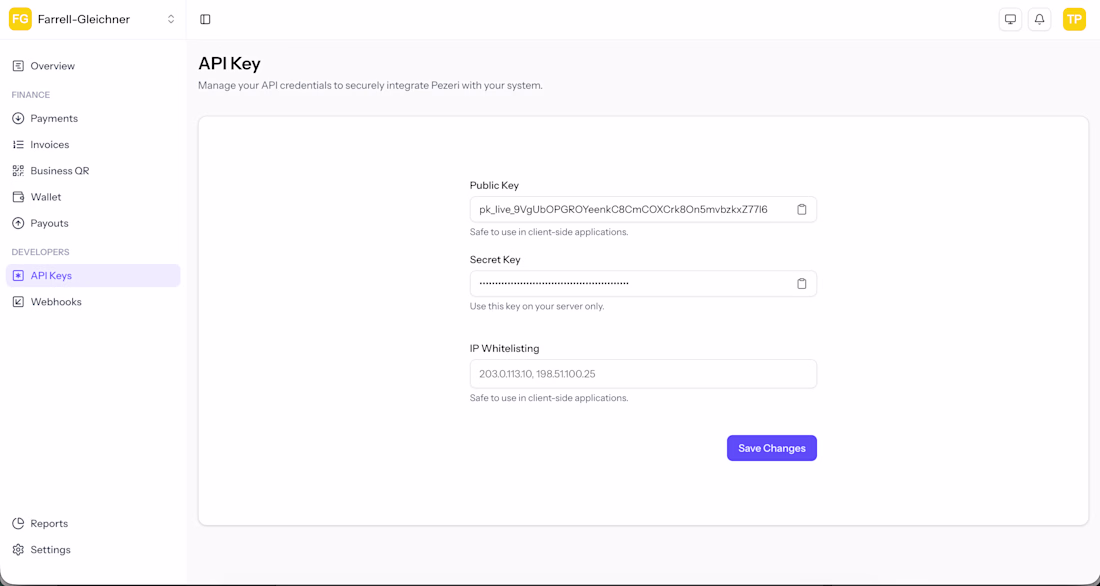
Task: Open the Wallet section
Action: pyautogui.click(x=46, y=197)
